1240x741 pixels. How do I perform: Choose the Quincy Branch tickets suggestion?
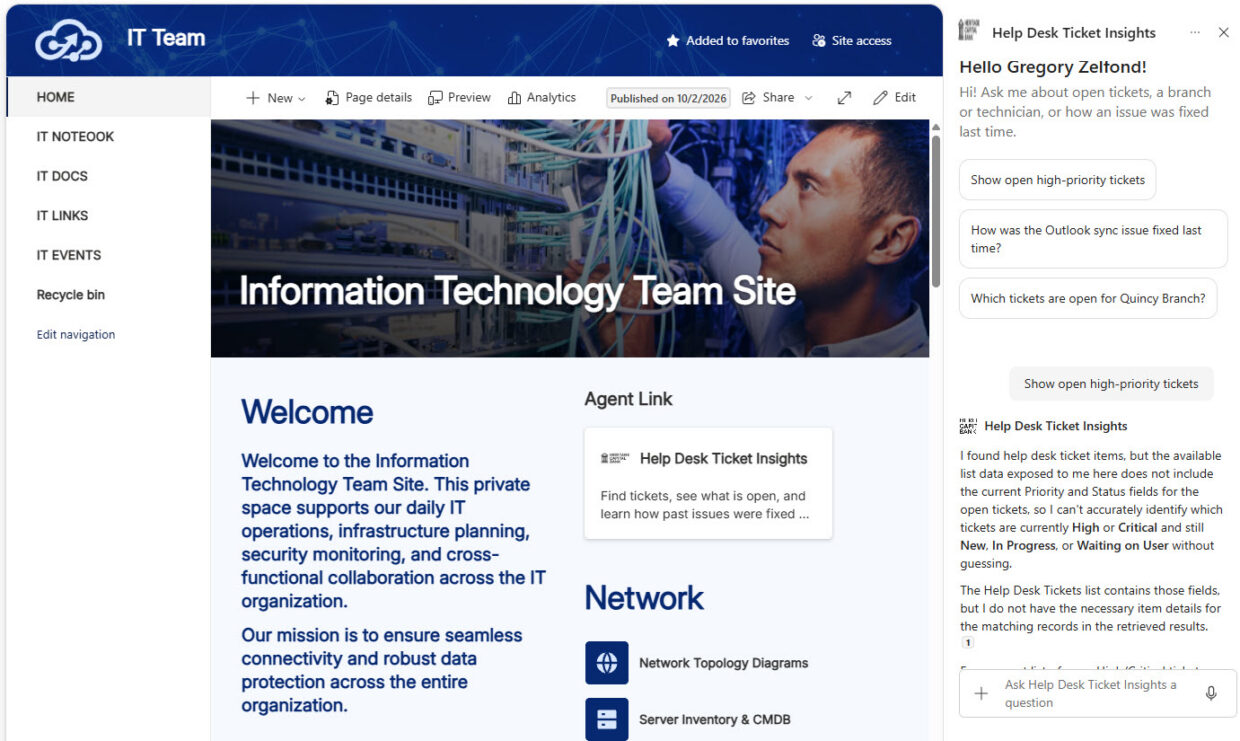click(1088, 298)
